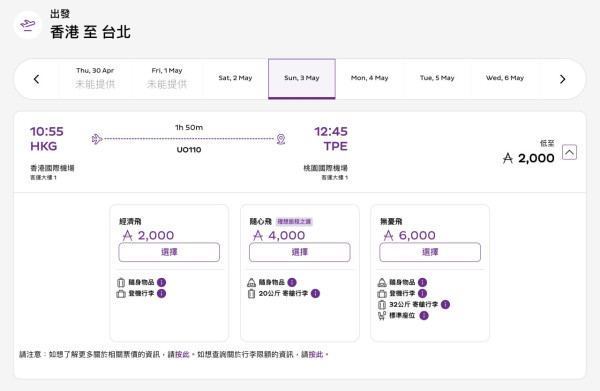Click flight number UO110
The height and width of the screenshot is (391, 600).
(189, 150)
